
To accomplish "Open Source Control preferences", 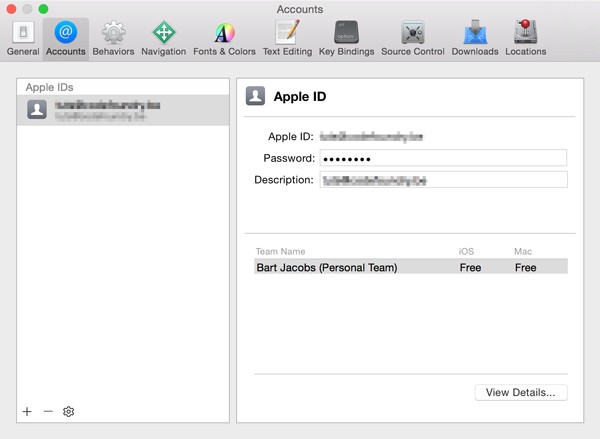I will pyautogui.click(x=412, y=39).
